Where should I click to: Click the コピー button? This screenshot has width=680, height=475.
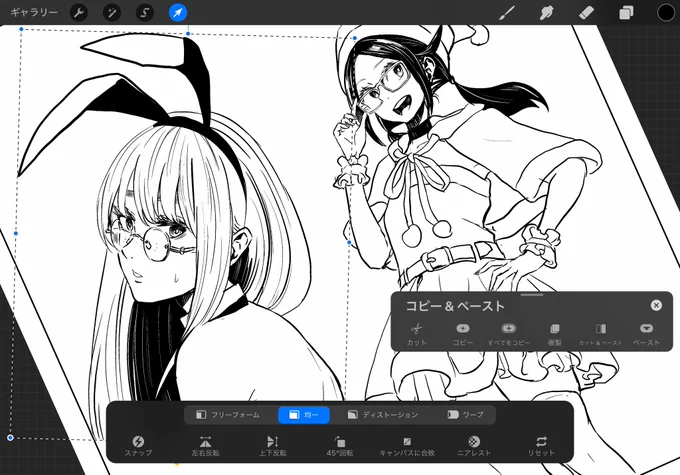463,334
